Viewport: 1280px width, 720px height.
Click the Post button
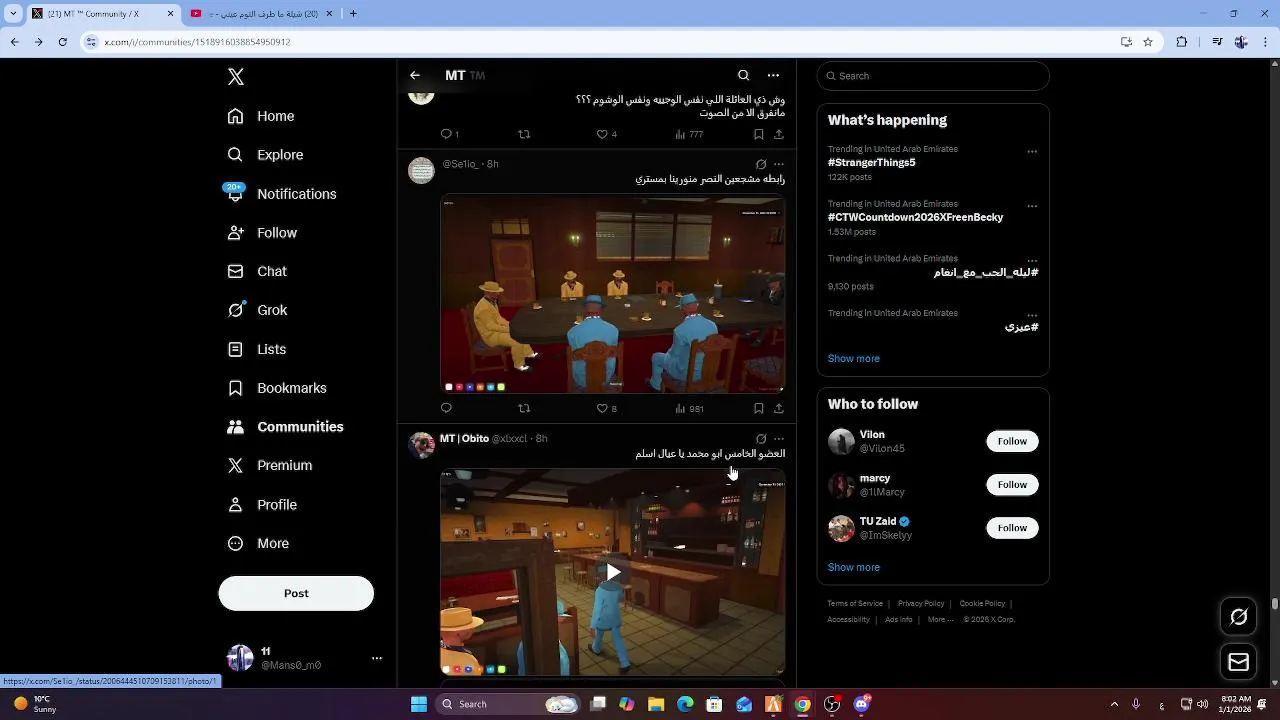(x=296, y=593)
